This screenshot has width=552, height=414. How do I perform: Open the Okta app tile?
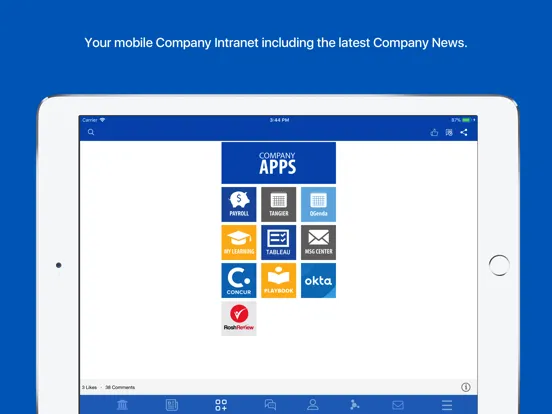click(318, 280)
